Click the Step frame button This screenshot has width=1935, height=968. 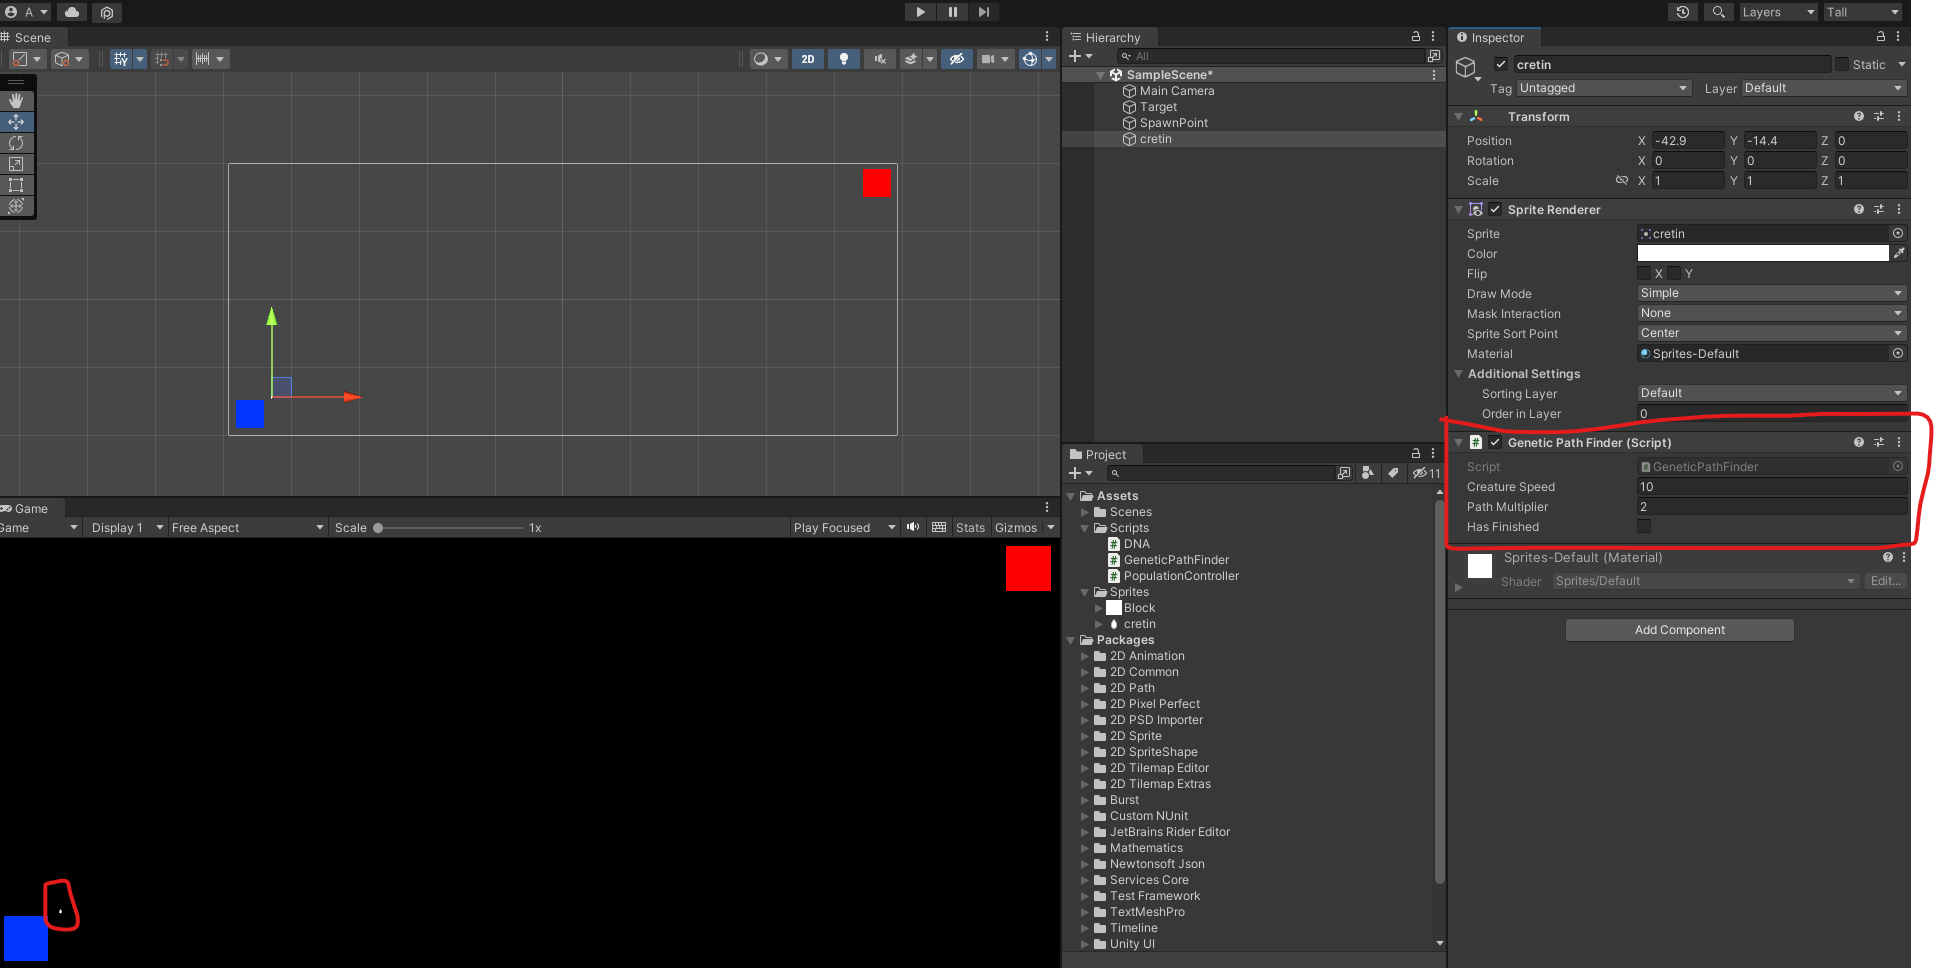[984, 12]
